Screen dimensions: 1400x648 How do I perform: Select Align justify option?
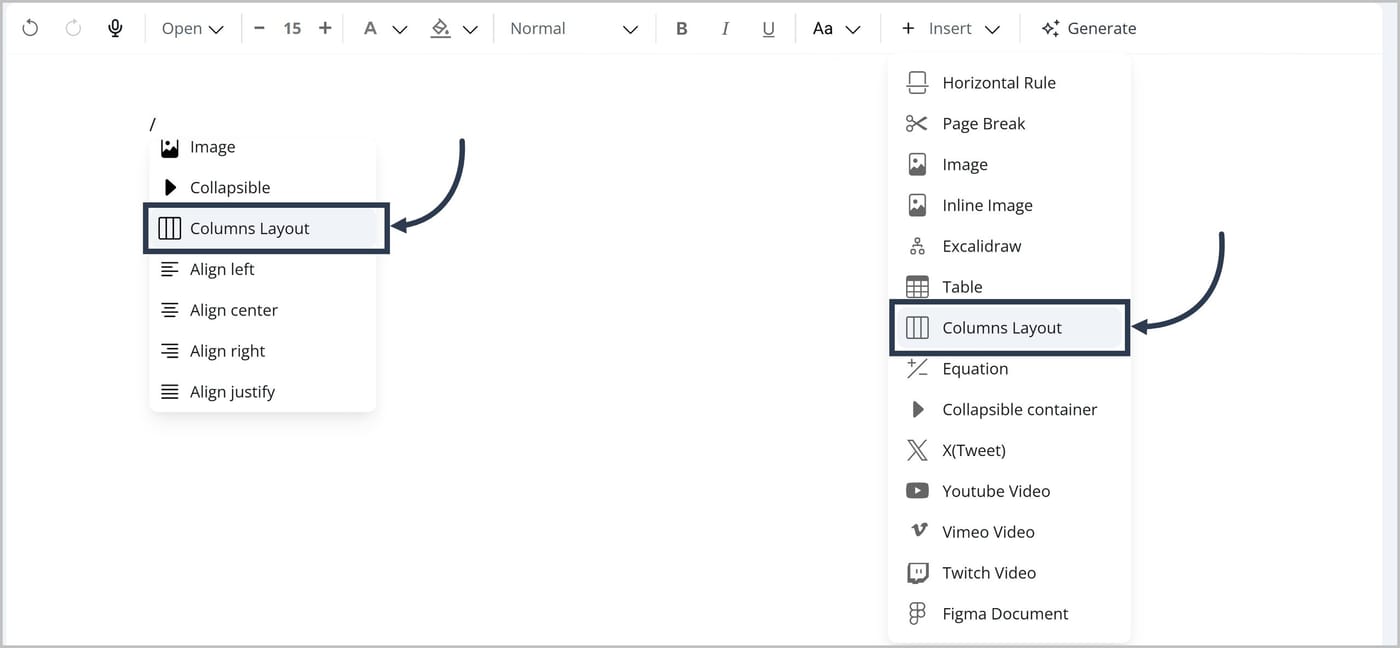263,392
